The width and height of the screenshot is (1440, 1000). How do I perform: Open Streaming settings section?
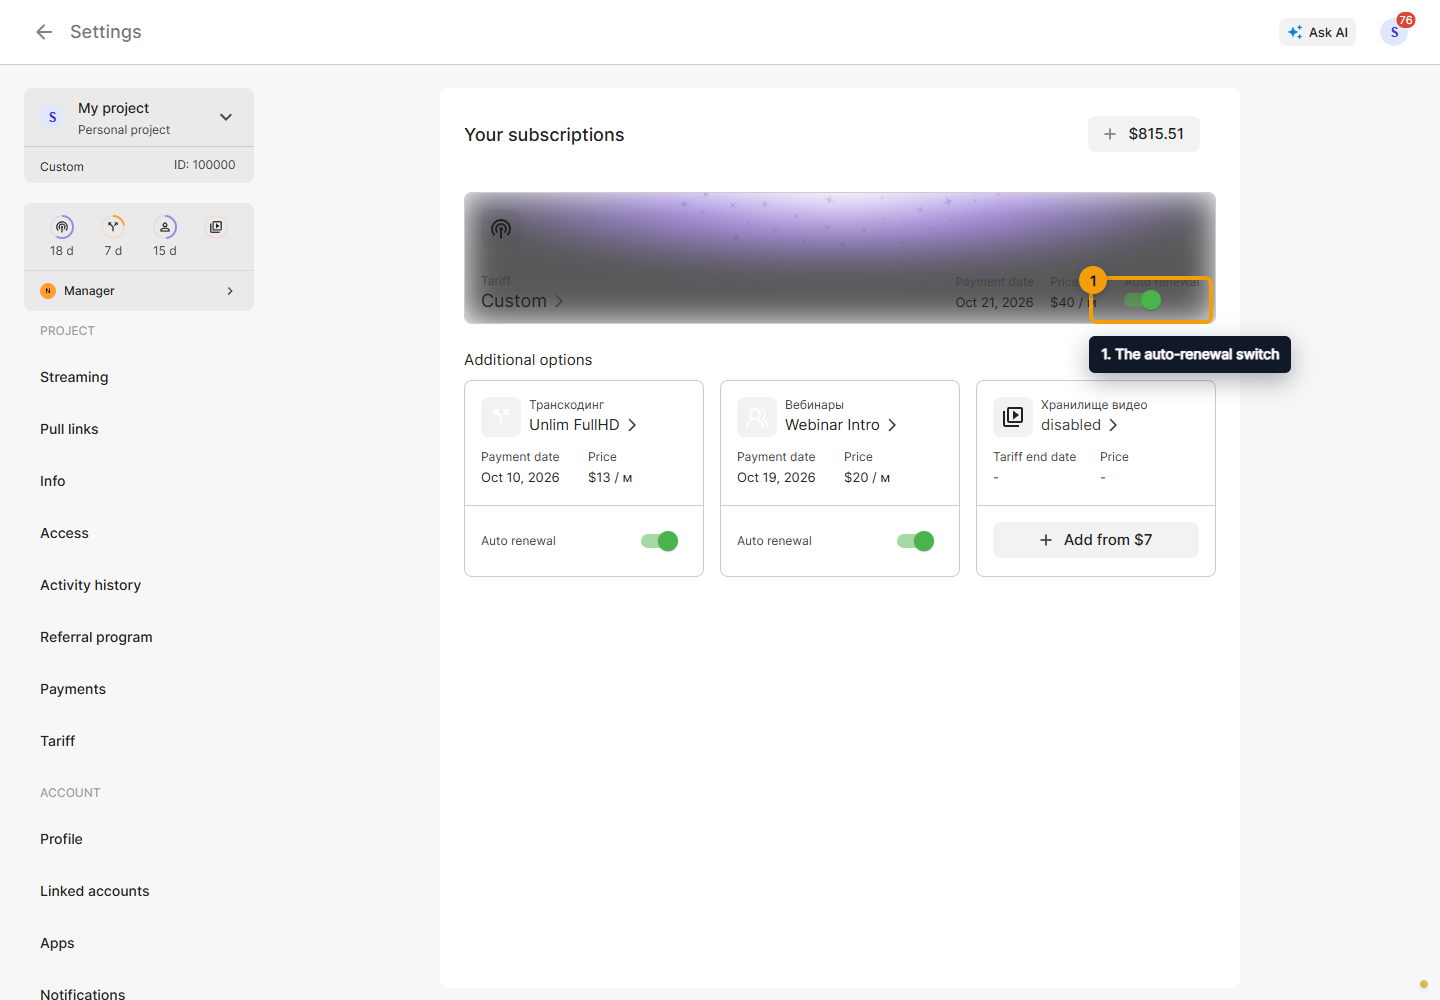74,377
